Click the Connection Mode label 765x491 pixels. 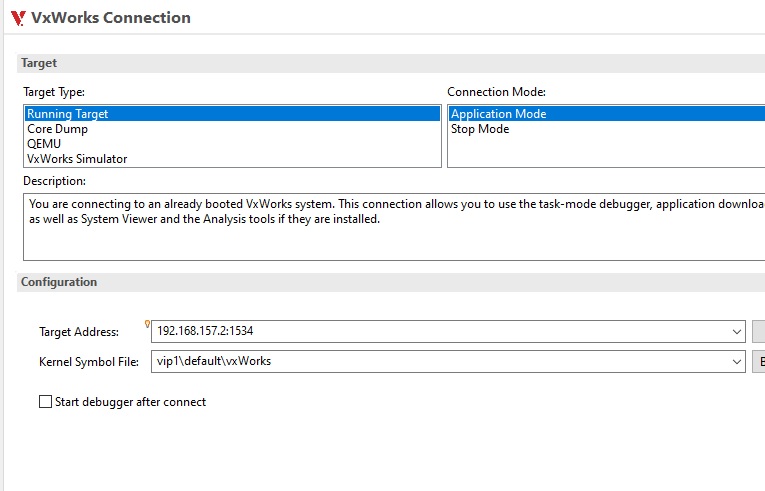click(497, 92)
